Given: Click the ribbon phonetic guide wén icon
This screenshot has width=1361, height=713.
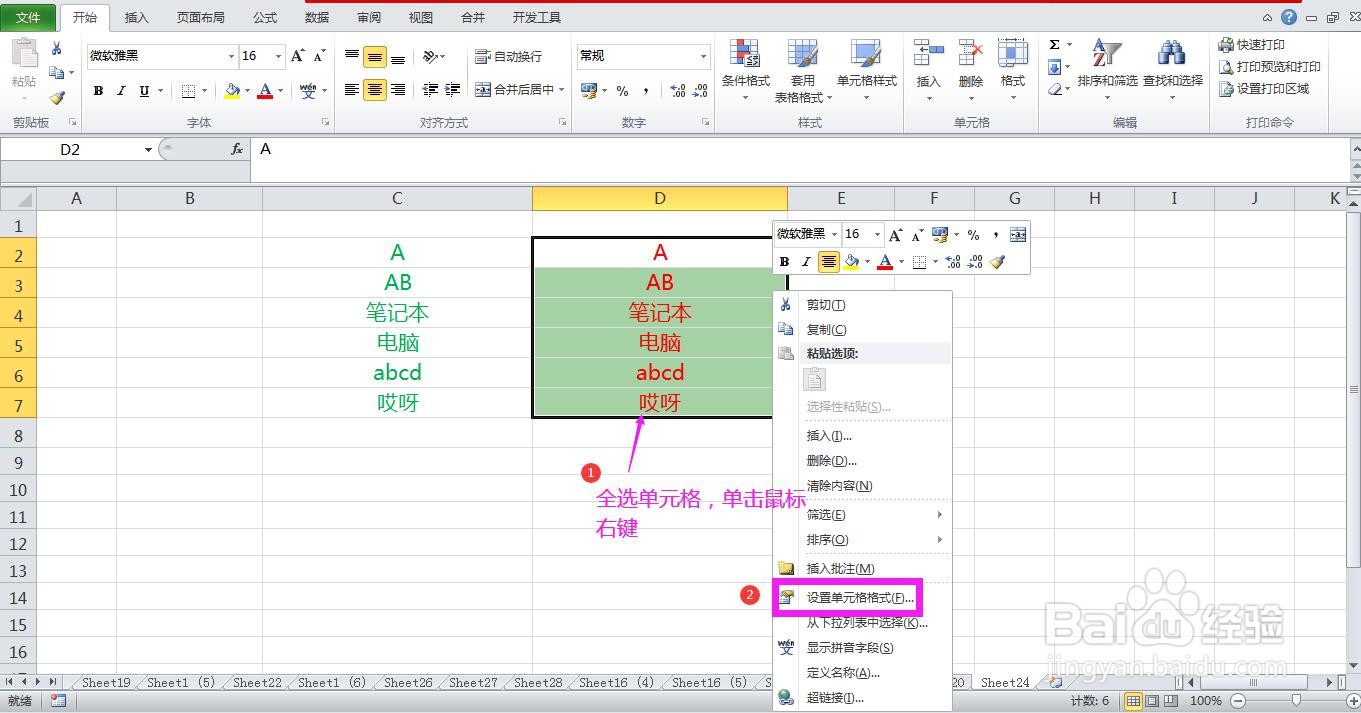Looking at the screenshot, I should click(308, 91).
